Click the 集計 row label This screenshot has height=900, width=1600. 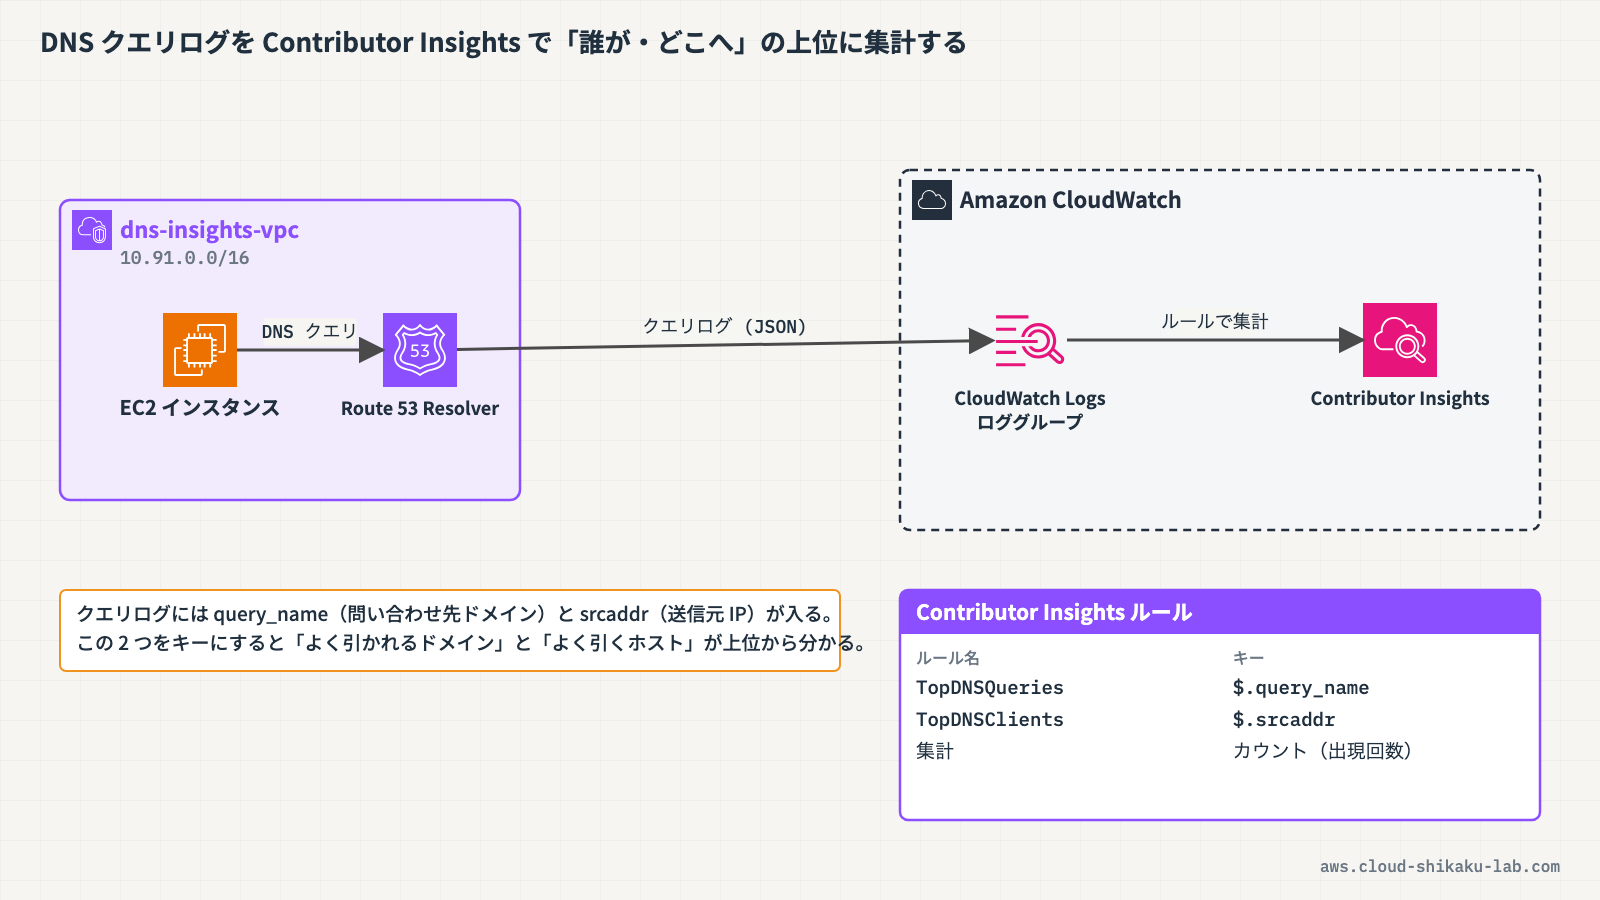click(935, 751)
